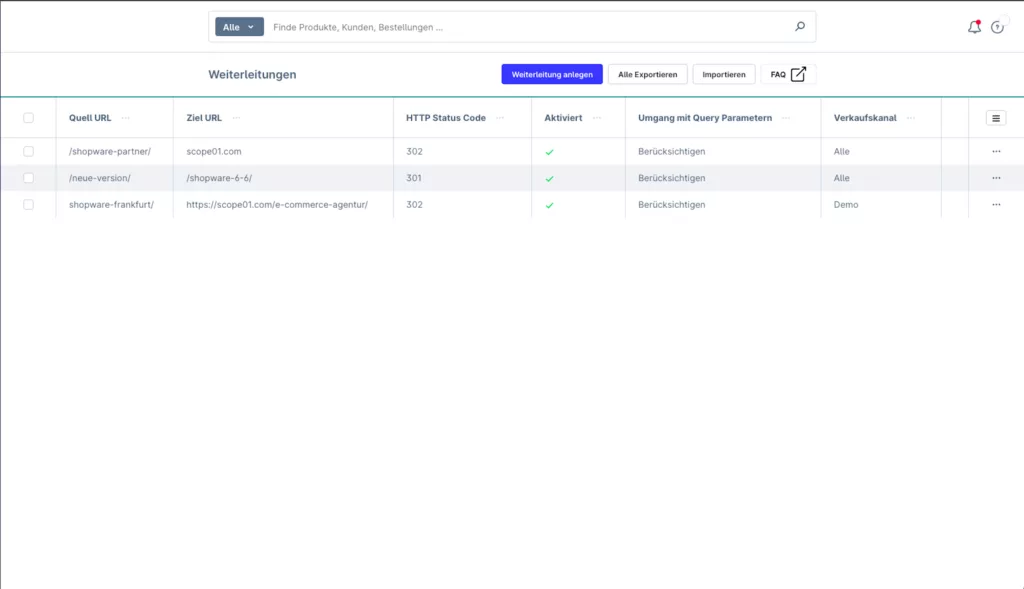The width and height of the screenshot is (1024, 589).
Task: Click Berücksichtigen in the /neue-version/ row
Action: click(671, 178)
